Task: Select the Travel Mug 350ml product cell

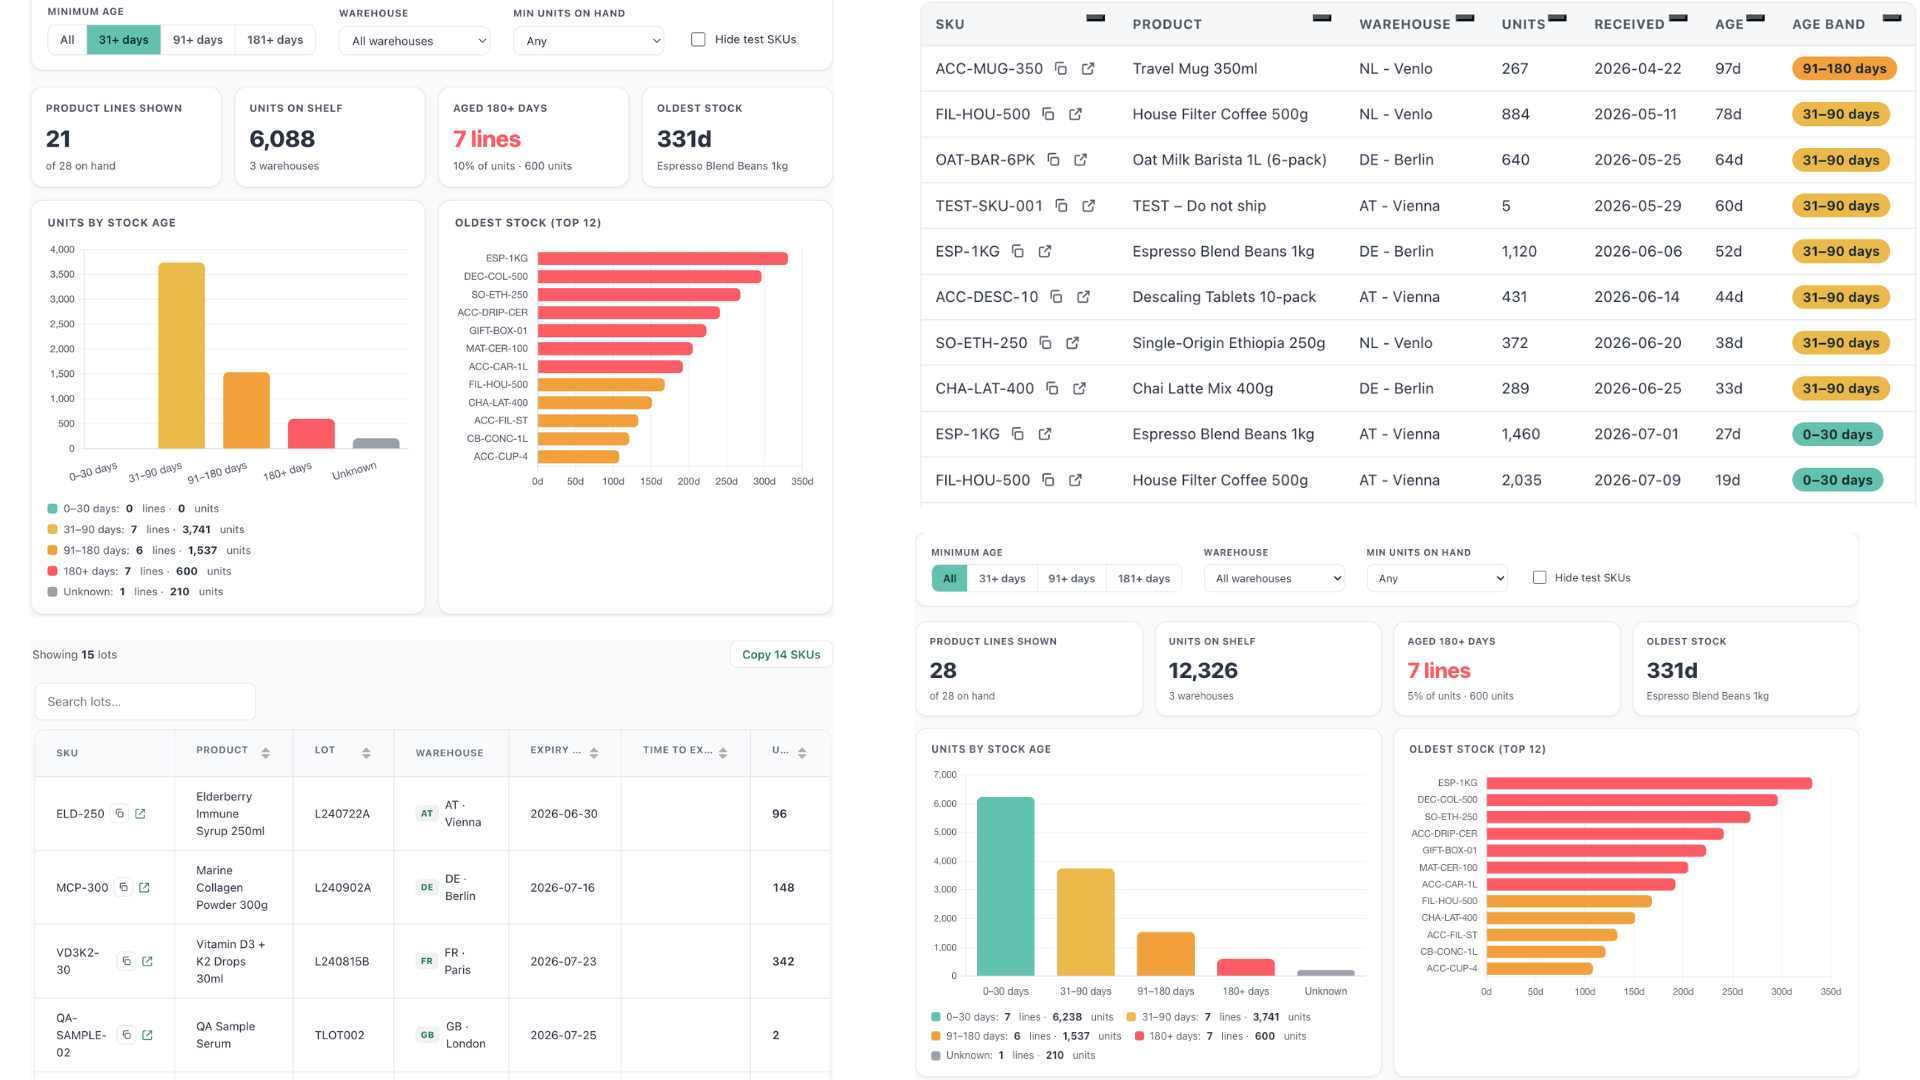Action: click(1195, 69)
